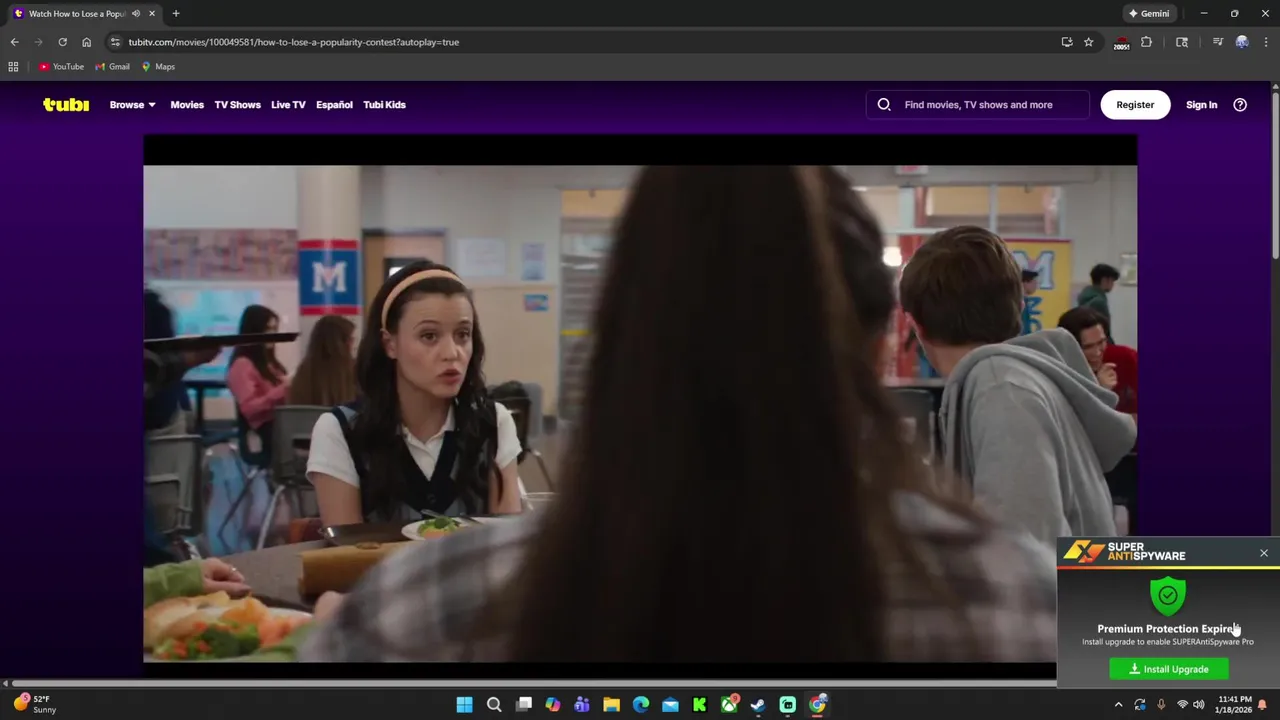Open the Gemini button
This screenshot has width=1280, height=720.
pos(1149,14)
